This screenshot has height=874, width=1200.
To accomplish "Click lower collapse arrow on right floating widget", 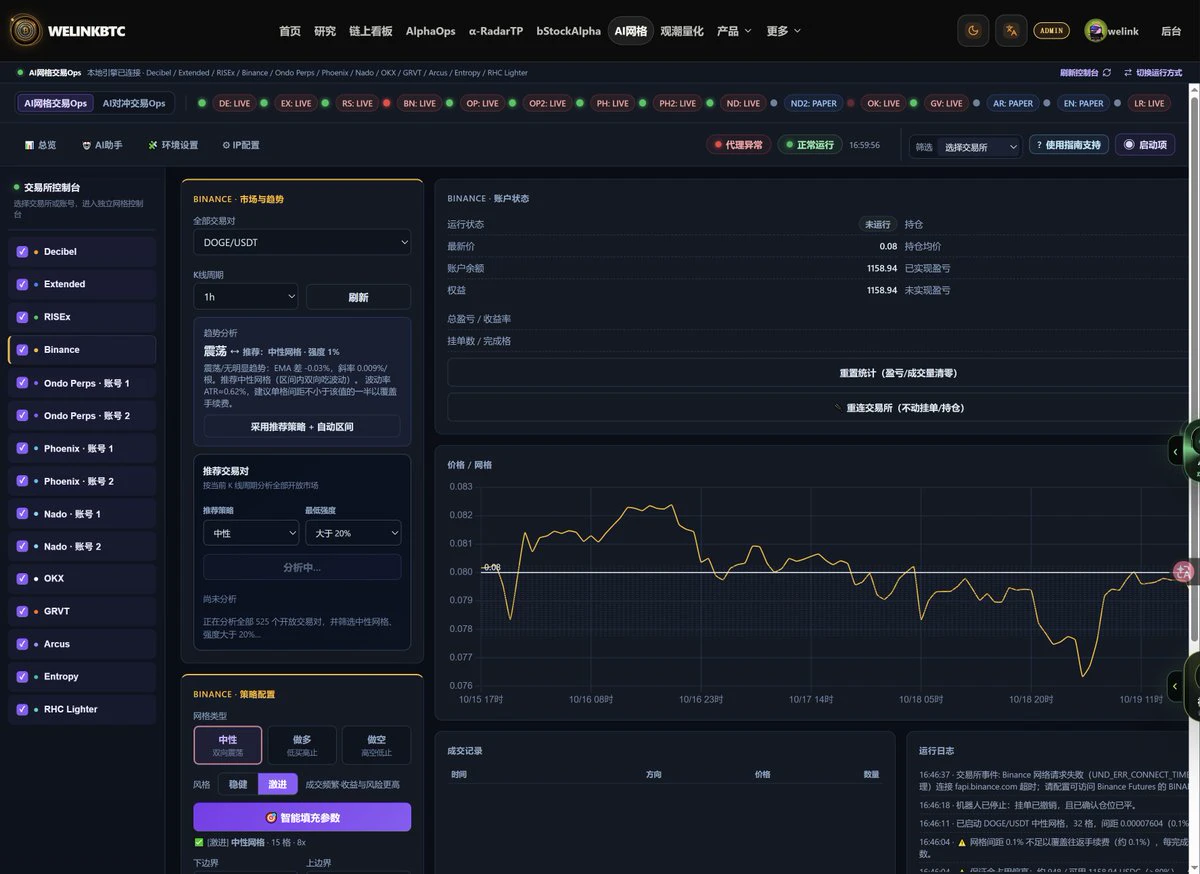I will coord(1176,686).
